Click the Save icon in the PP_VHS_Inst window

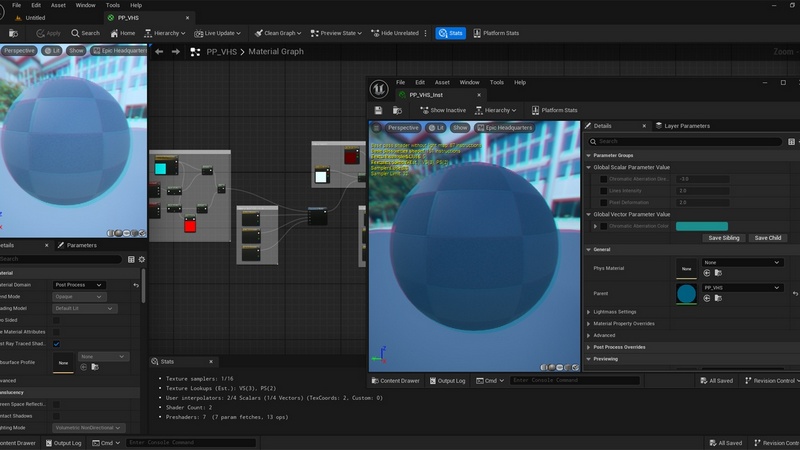tap(380, 110)
